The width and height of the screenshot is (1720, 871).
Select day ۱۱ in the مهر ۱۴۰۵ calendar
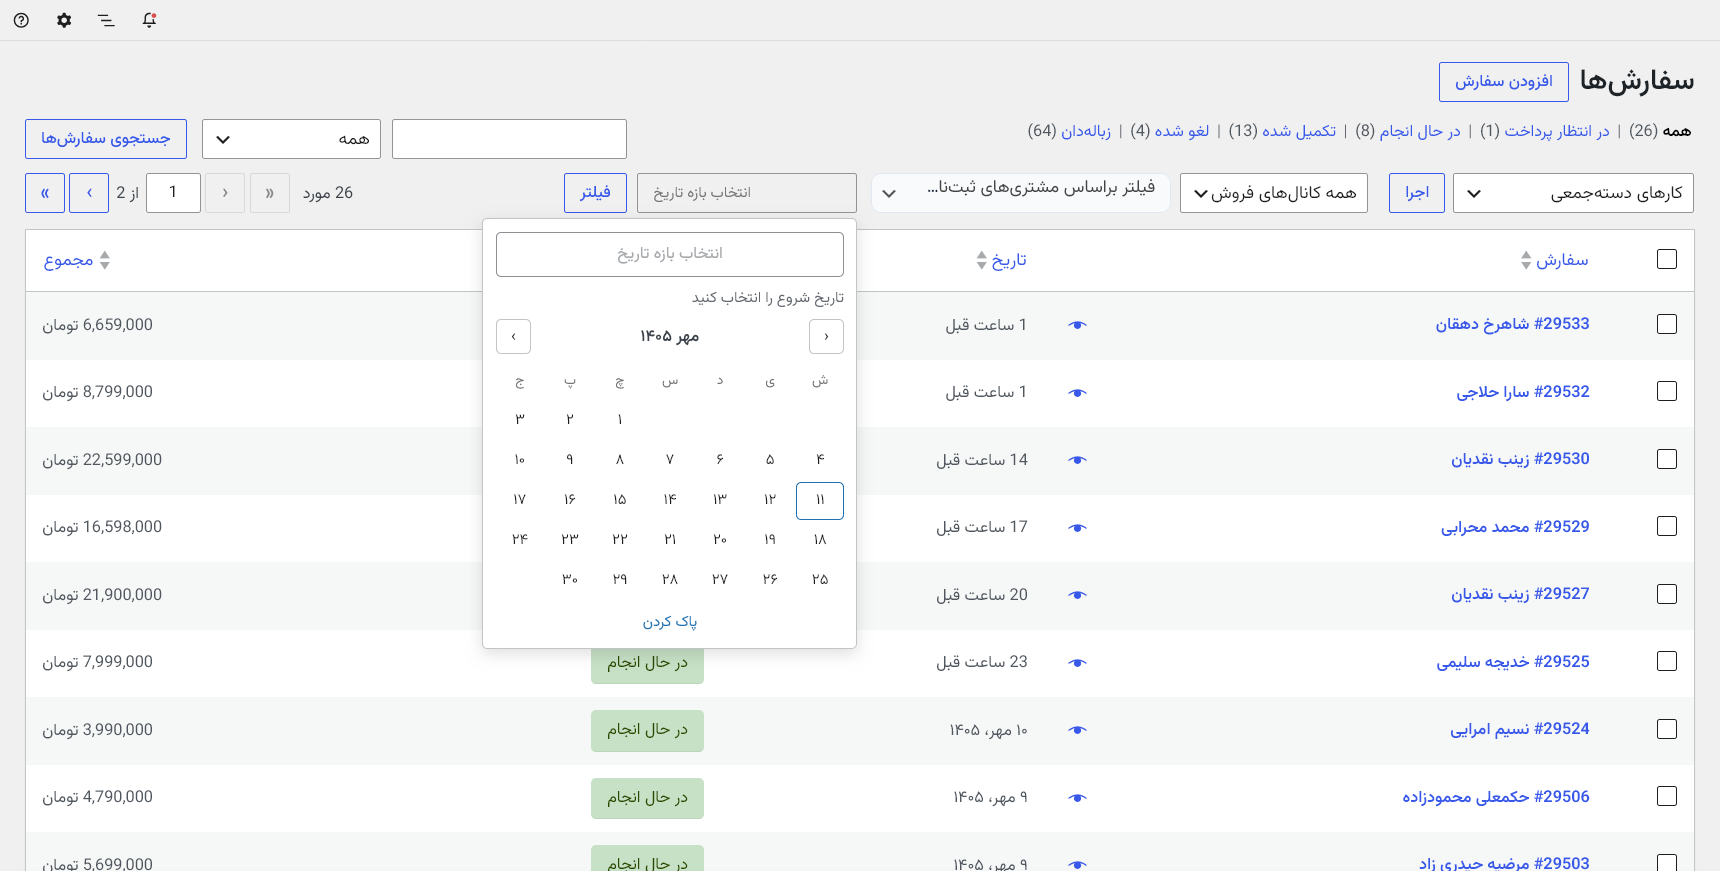(x=820, y=501)
